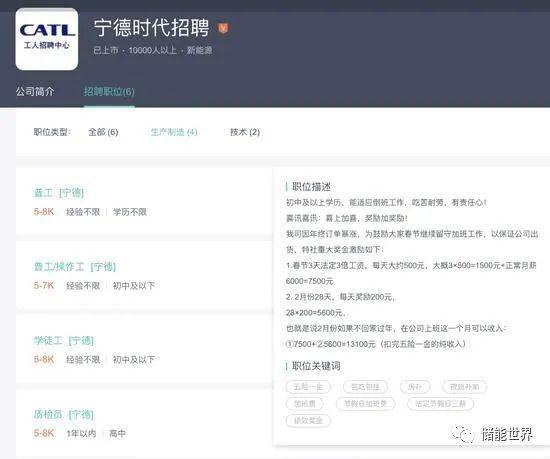The width and height of the screenshot is (550, 459).
Task: Click 初中及以下 in the 学徒工 row
Action: coord(134,360)
